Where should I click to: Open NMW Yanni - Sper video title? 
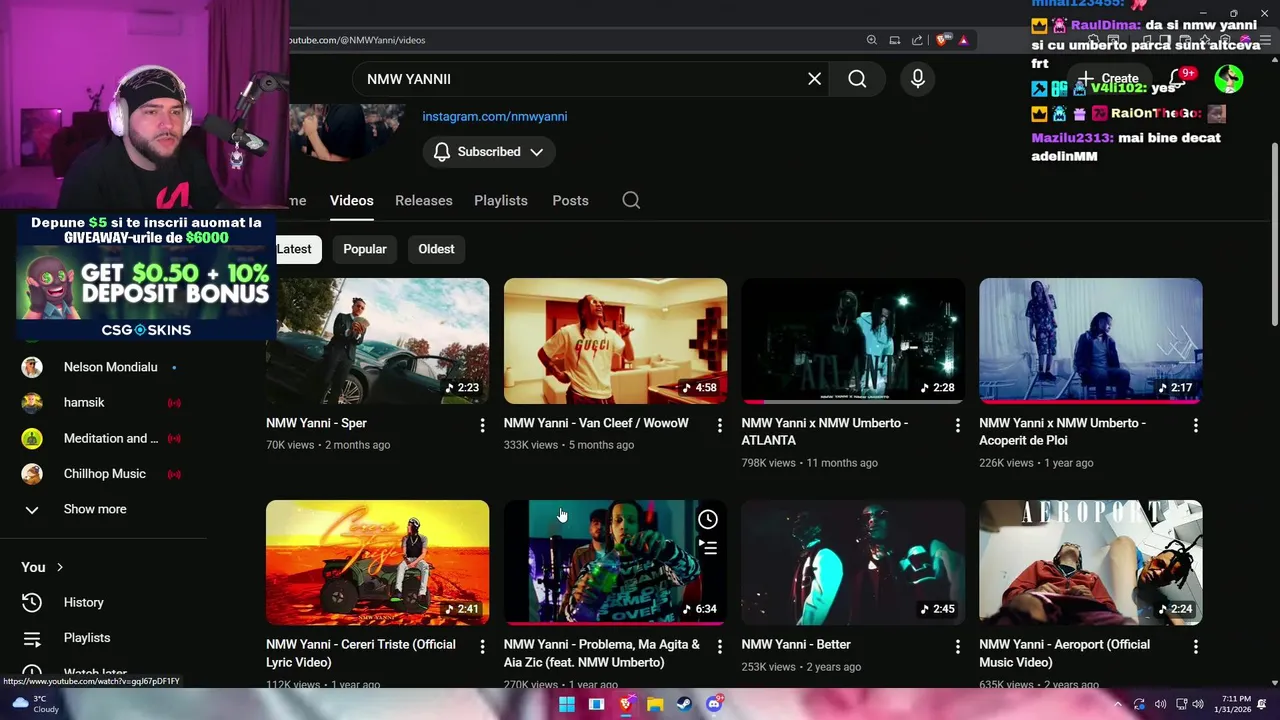click(316, 423)
